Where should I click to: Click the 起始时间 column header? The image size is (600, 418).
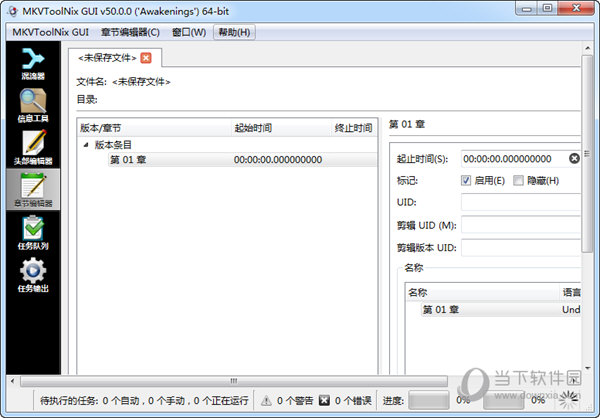point(282,128)
